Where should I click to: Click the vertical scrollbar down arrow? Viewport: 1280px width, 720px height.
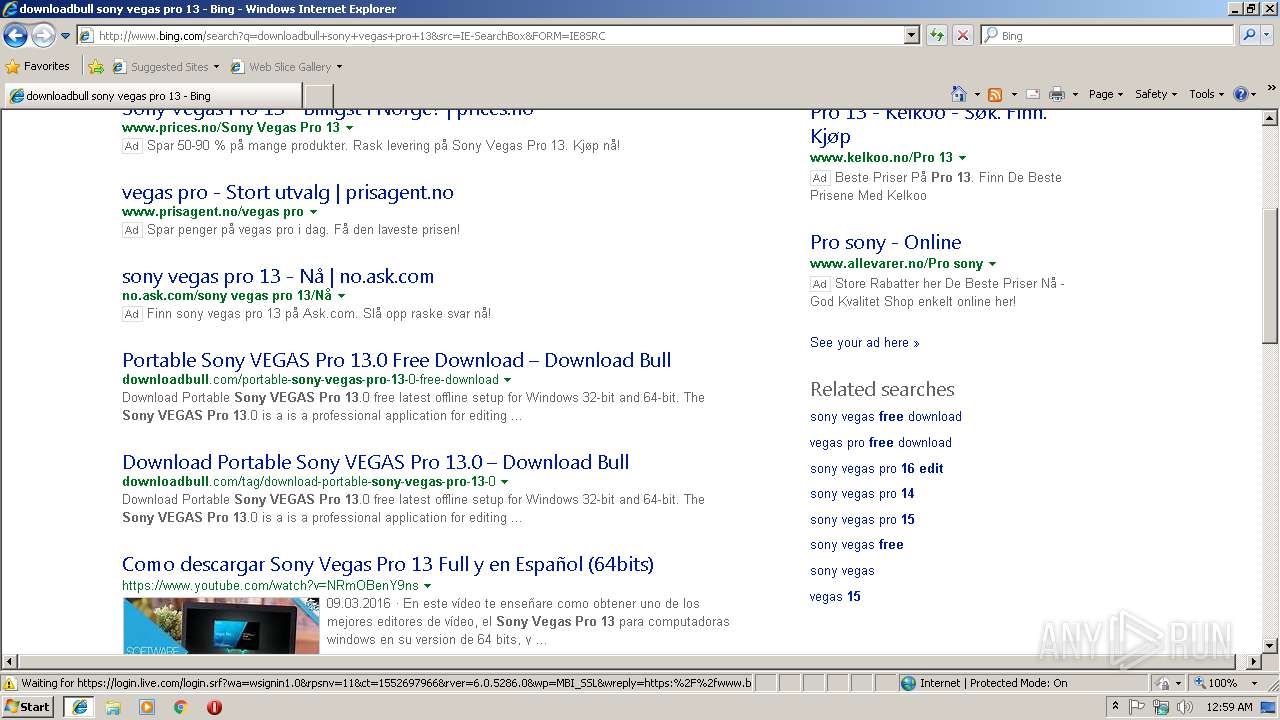tap(1270, 645)
